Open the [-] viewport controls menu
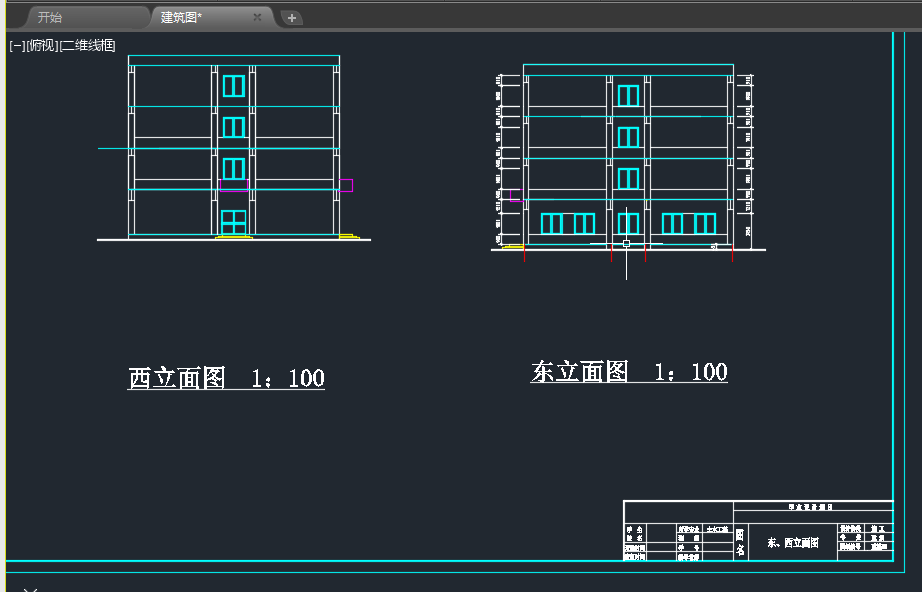The width and height of the screenshot is (922, 592). 17,45
